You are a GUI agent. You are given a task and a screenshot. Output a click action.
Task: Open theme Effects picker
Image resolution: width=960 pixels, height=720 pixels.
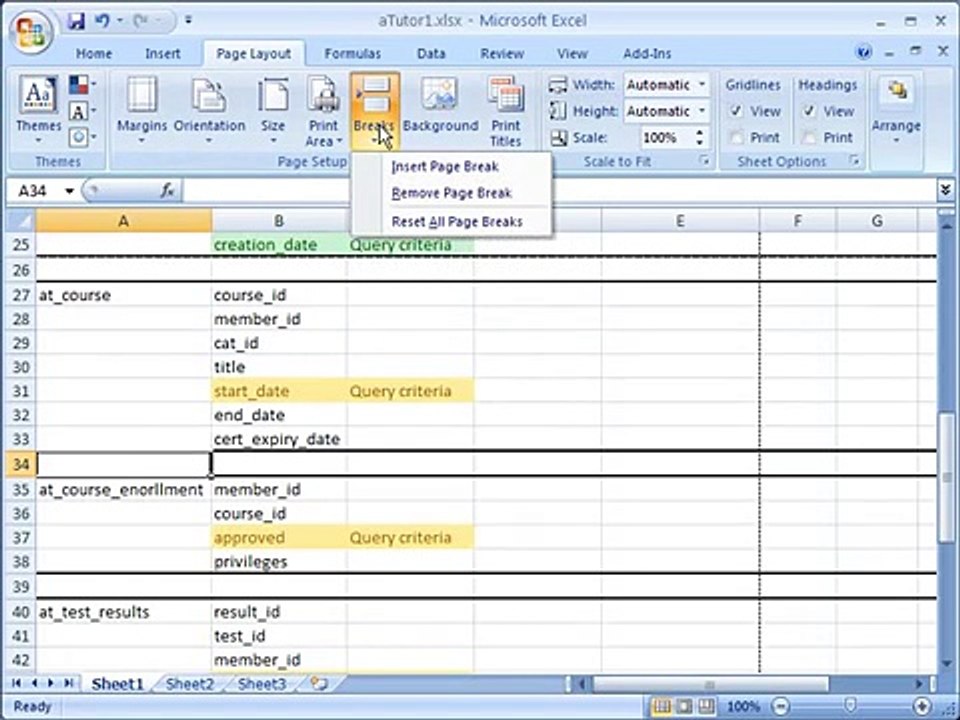click(82, 137)
